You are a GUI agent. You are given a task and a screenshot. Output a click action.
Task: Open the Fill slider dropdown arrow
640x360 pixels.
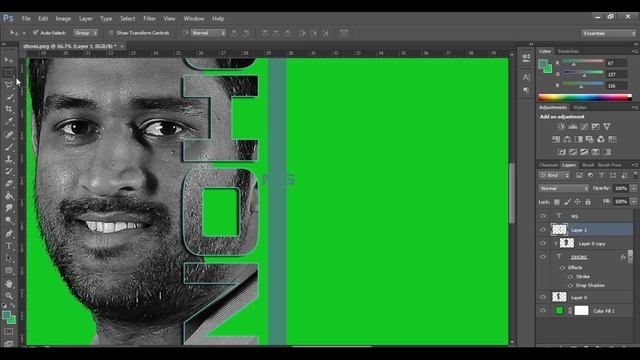(x=633, y=202)
